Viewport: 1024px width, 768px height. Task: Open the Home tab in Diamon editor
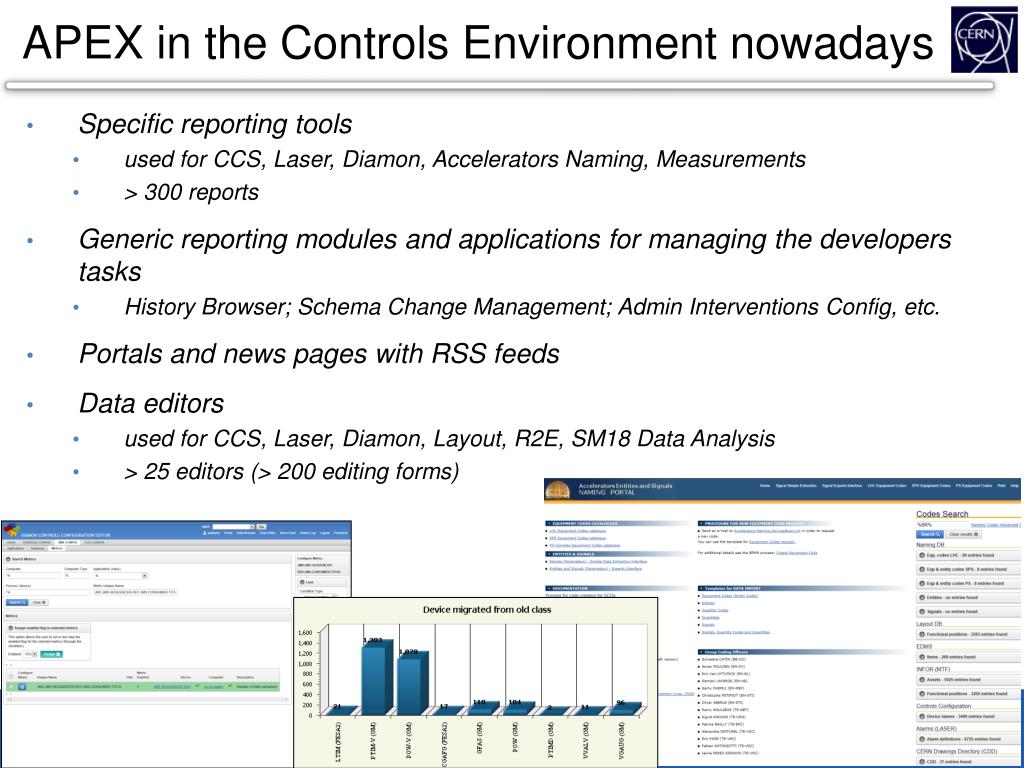(x=11, y=542)
